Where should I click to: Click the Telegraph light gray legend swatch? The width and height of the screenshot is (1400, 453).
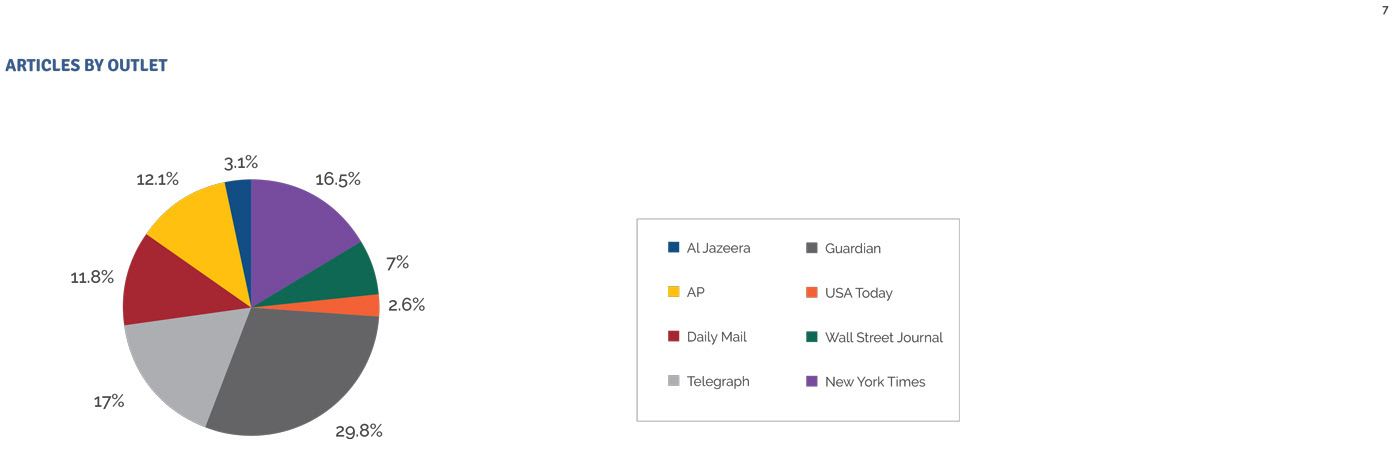(x=673, y=381)
